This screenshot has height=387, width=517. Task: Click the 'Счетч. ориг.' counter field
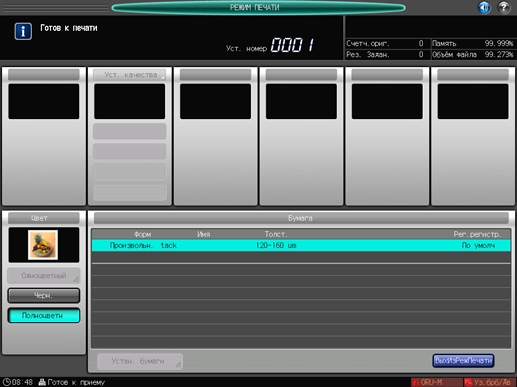(385, 43)
